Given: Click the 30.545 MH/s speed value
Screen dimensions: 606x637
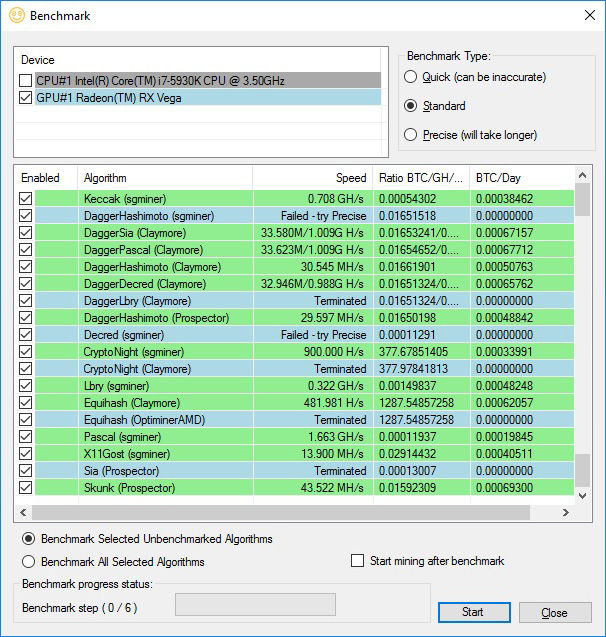Looking at the screenshot, I should [332, 266].
